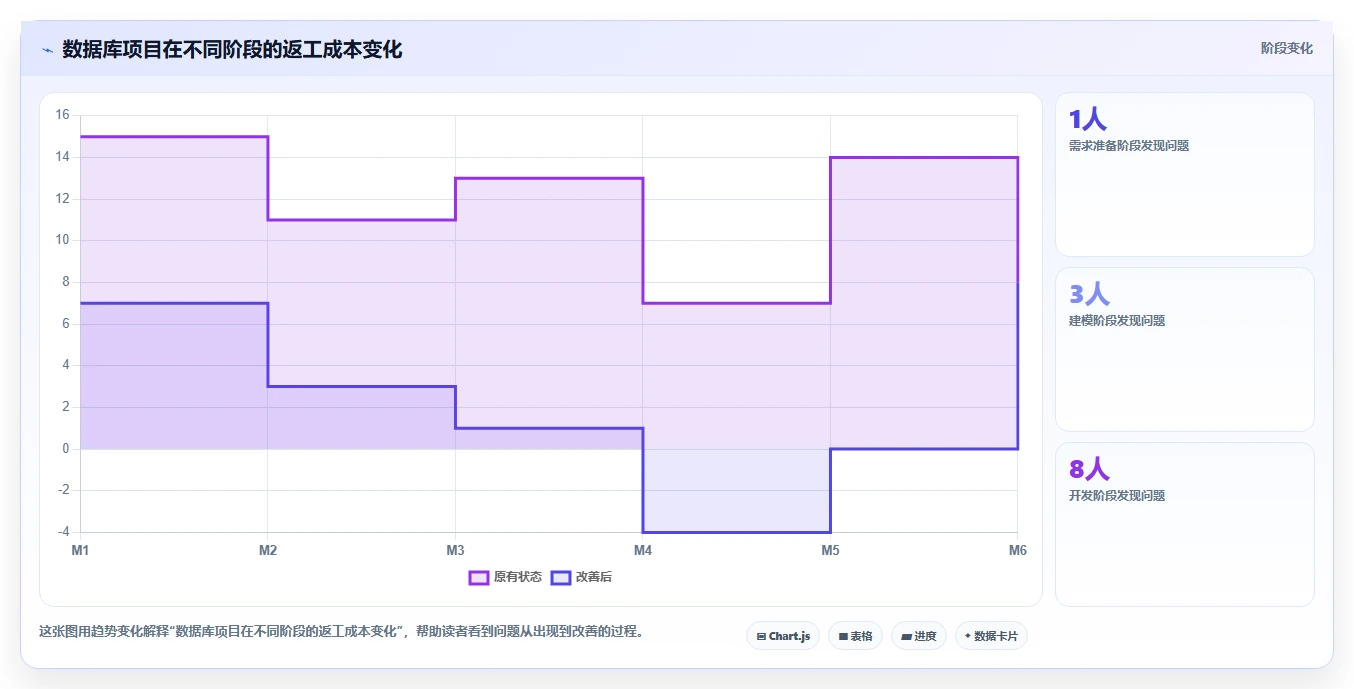Screen dimensions: 1354x689
Task: Click the description text below the chart
Action: click(x=342, y=632)
